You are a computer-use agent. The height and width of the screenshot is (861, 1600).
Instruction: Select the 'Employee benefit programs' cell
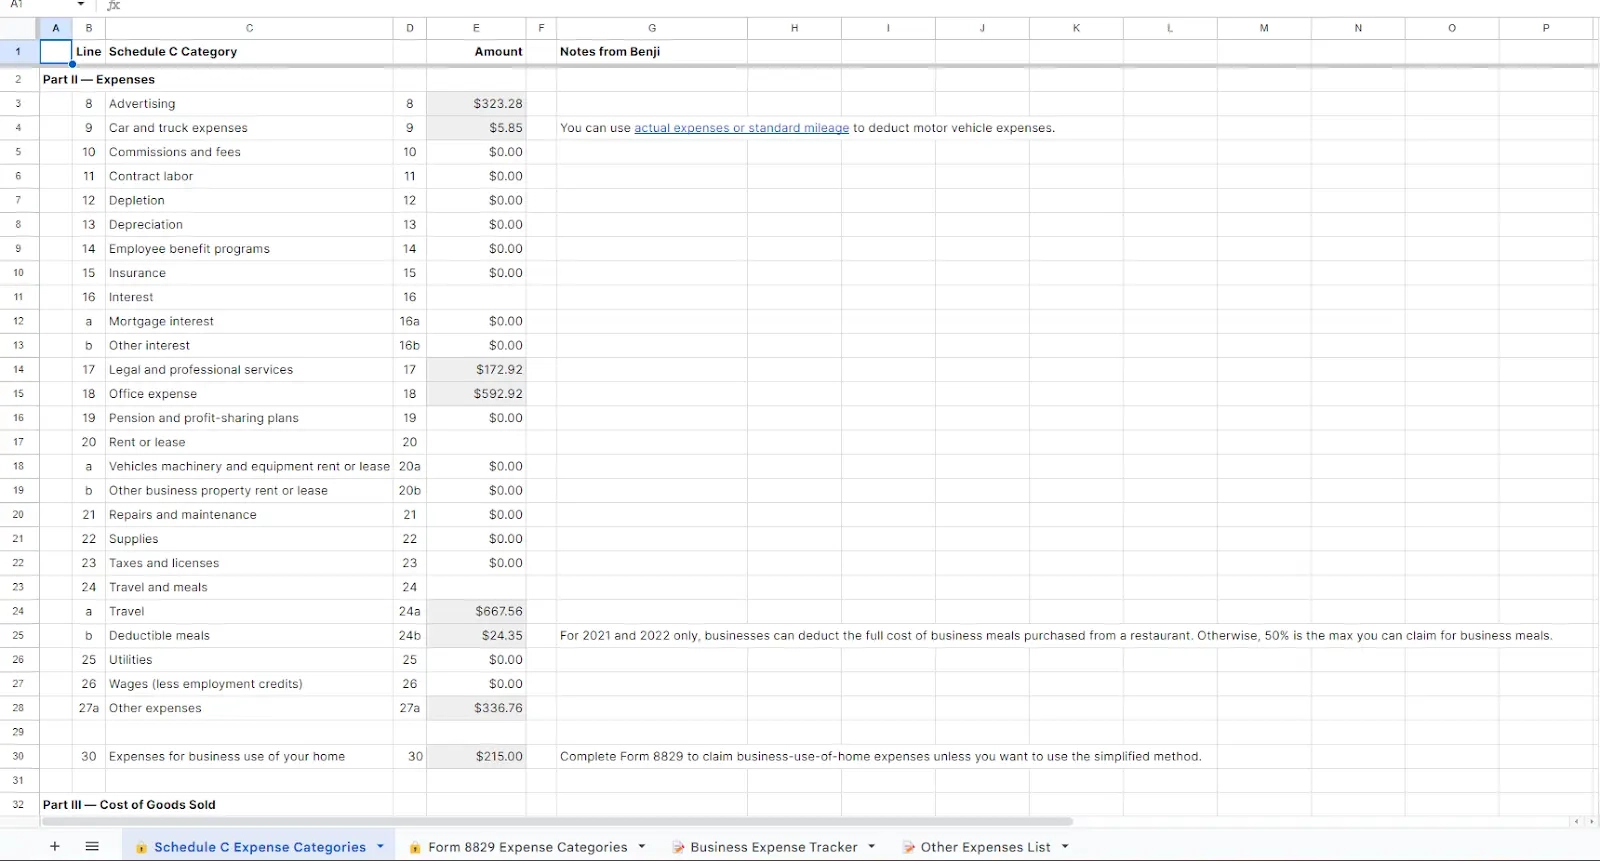[x=249, y=249]
